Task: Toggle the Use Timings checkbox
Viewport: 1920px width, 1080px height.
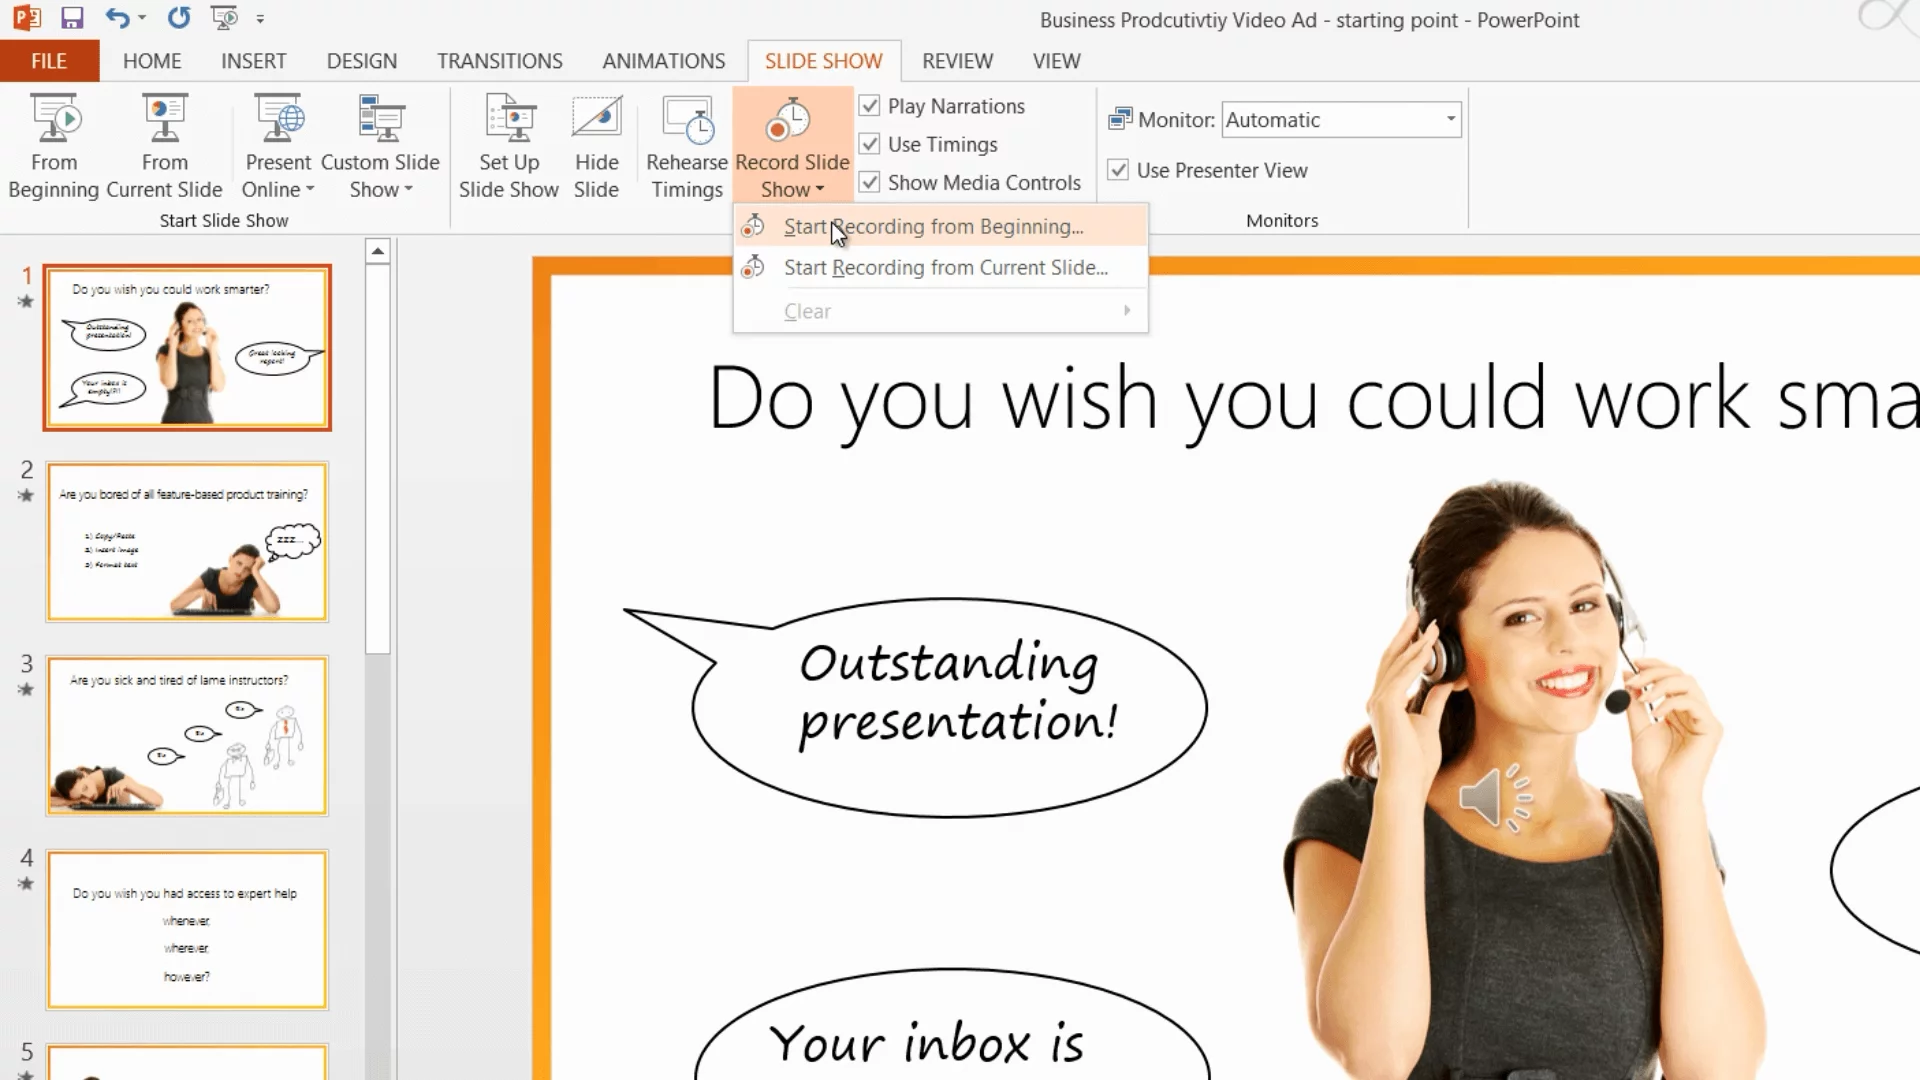Action: (x=869, y=144)
